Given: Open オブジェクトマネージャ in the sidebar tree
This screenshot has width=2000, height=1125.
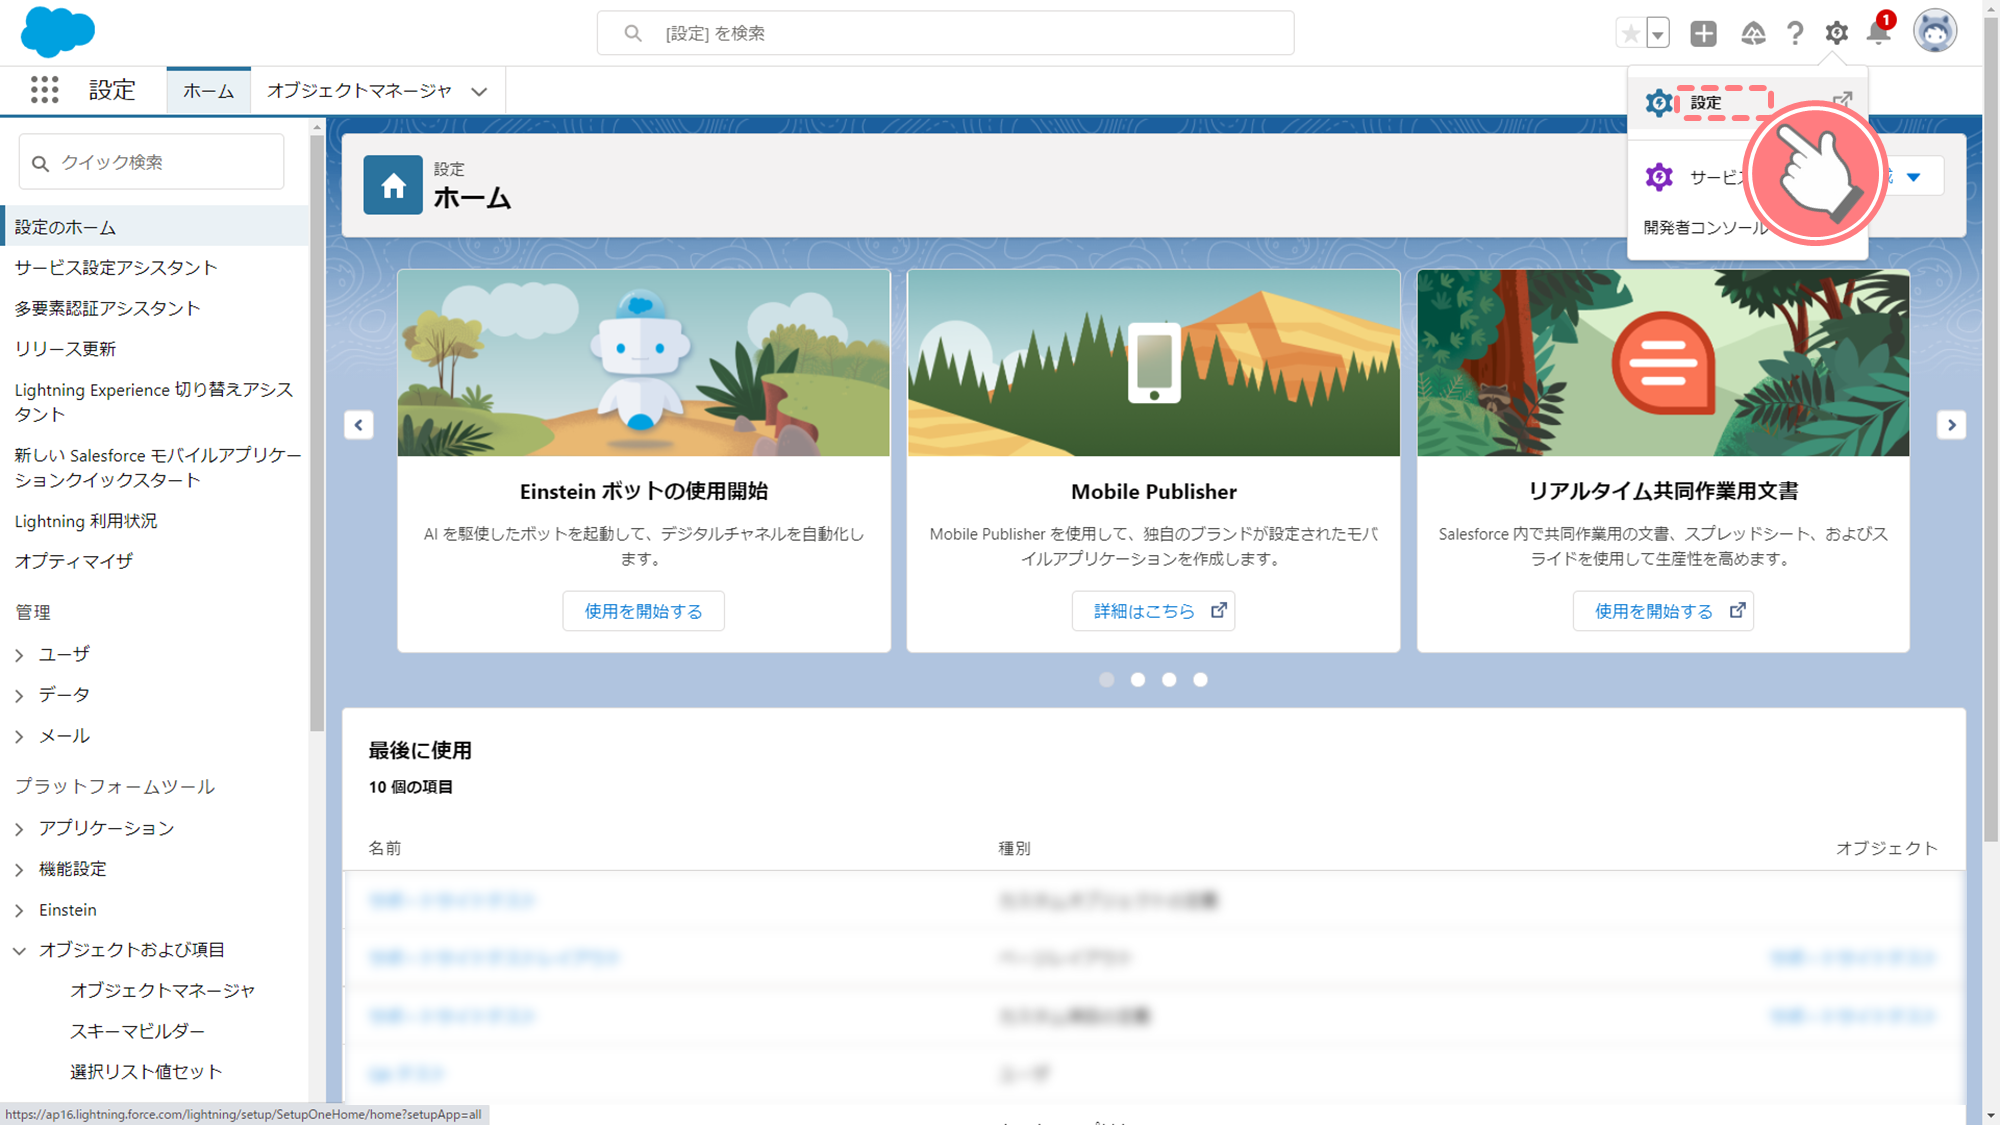Looking at the screenshot, I should [163, 990].
